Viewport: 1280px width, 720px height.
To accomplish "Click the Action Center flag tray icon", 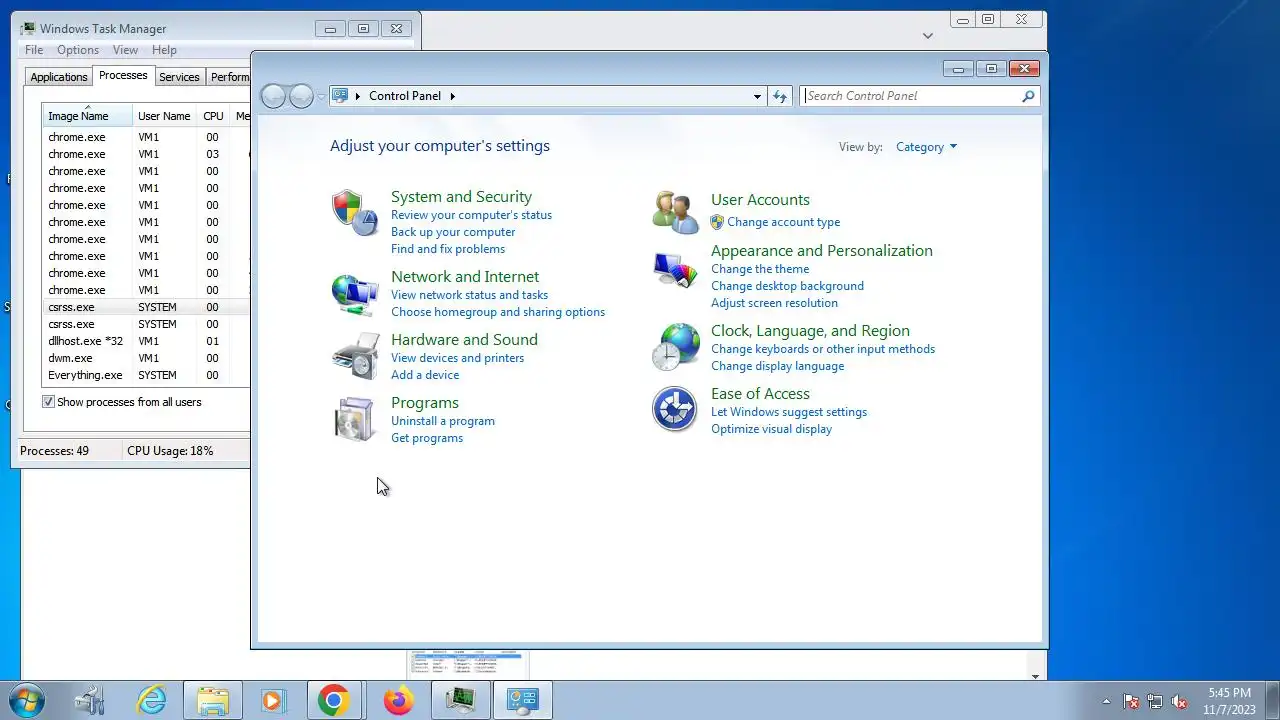I will tap(1131, 702).
